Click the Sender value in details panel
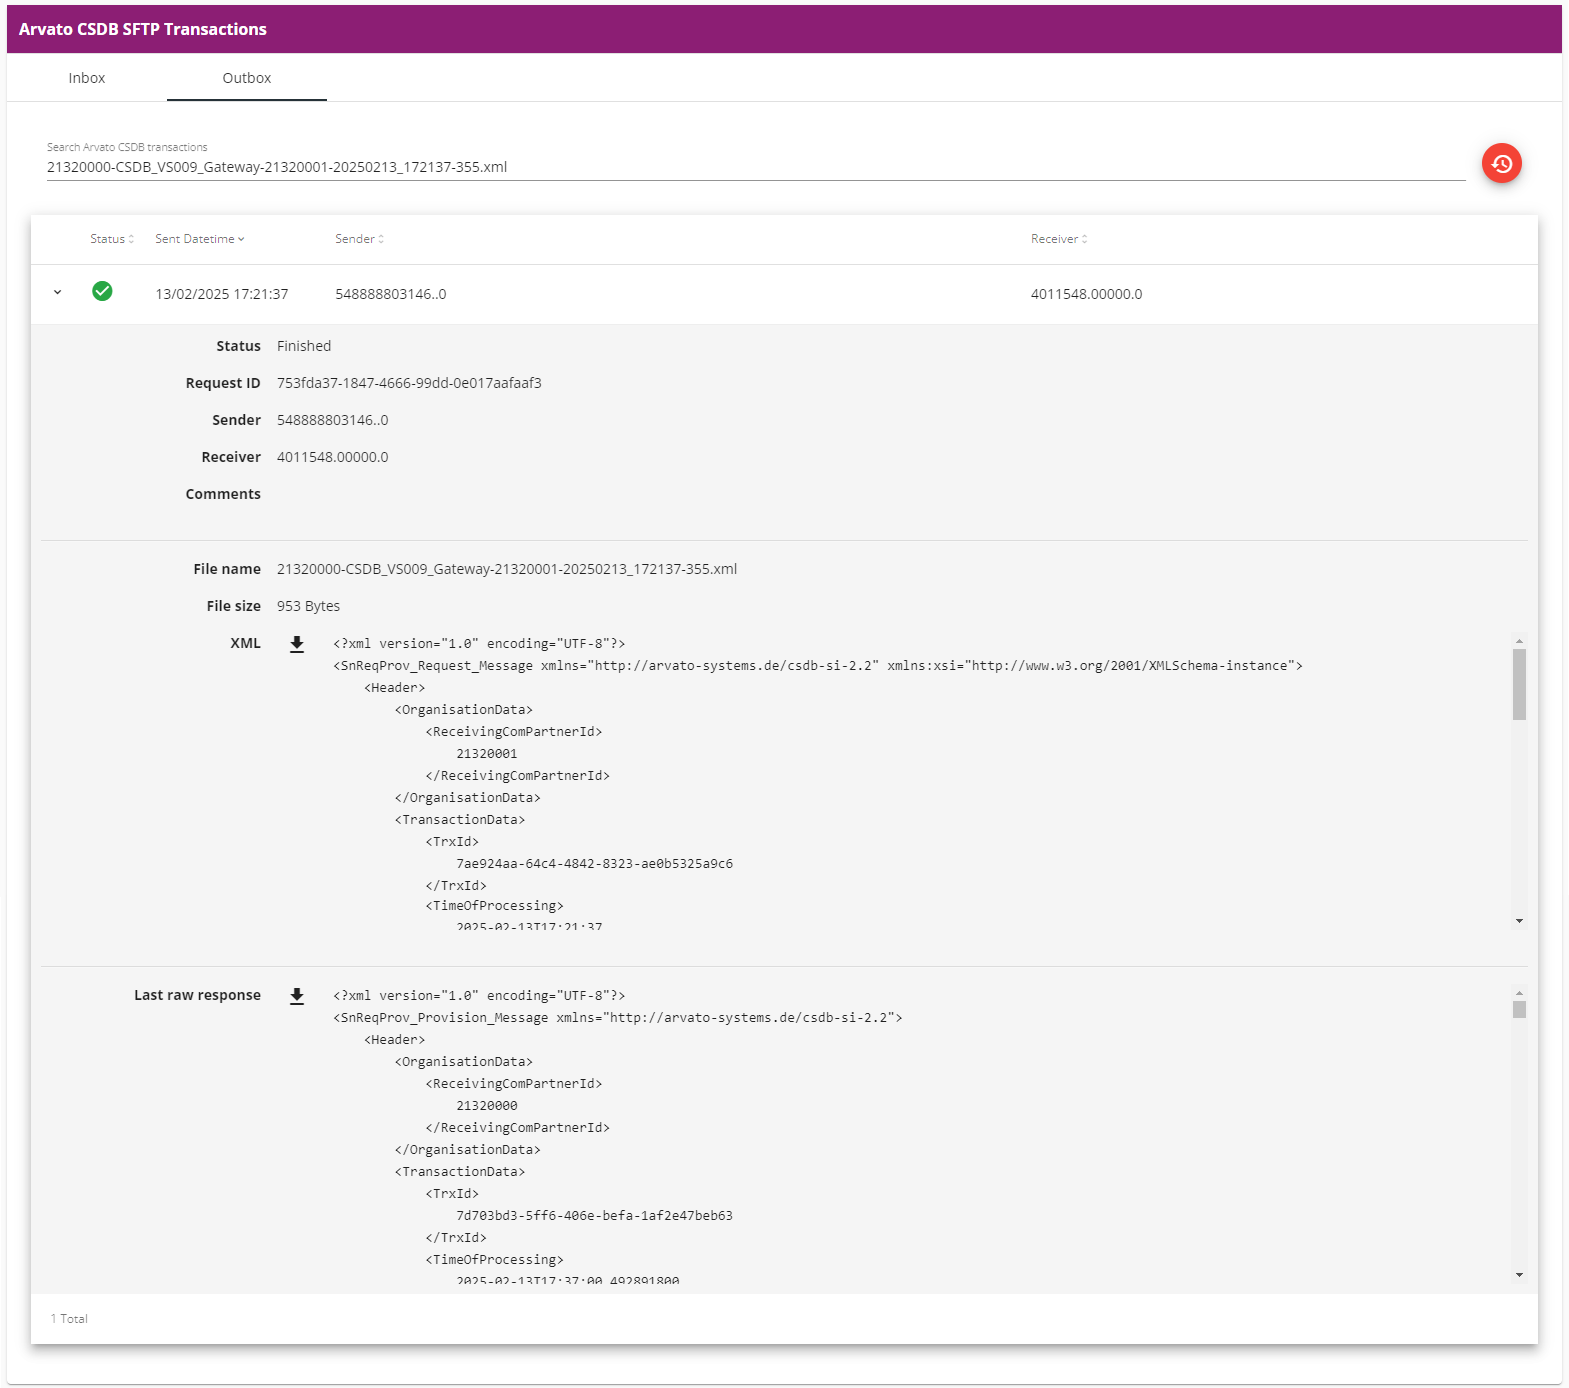Screen dimensions: 1569x1388 tap(332, 420)
